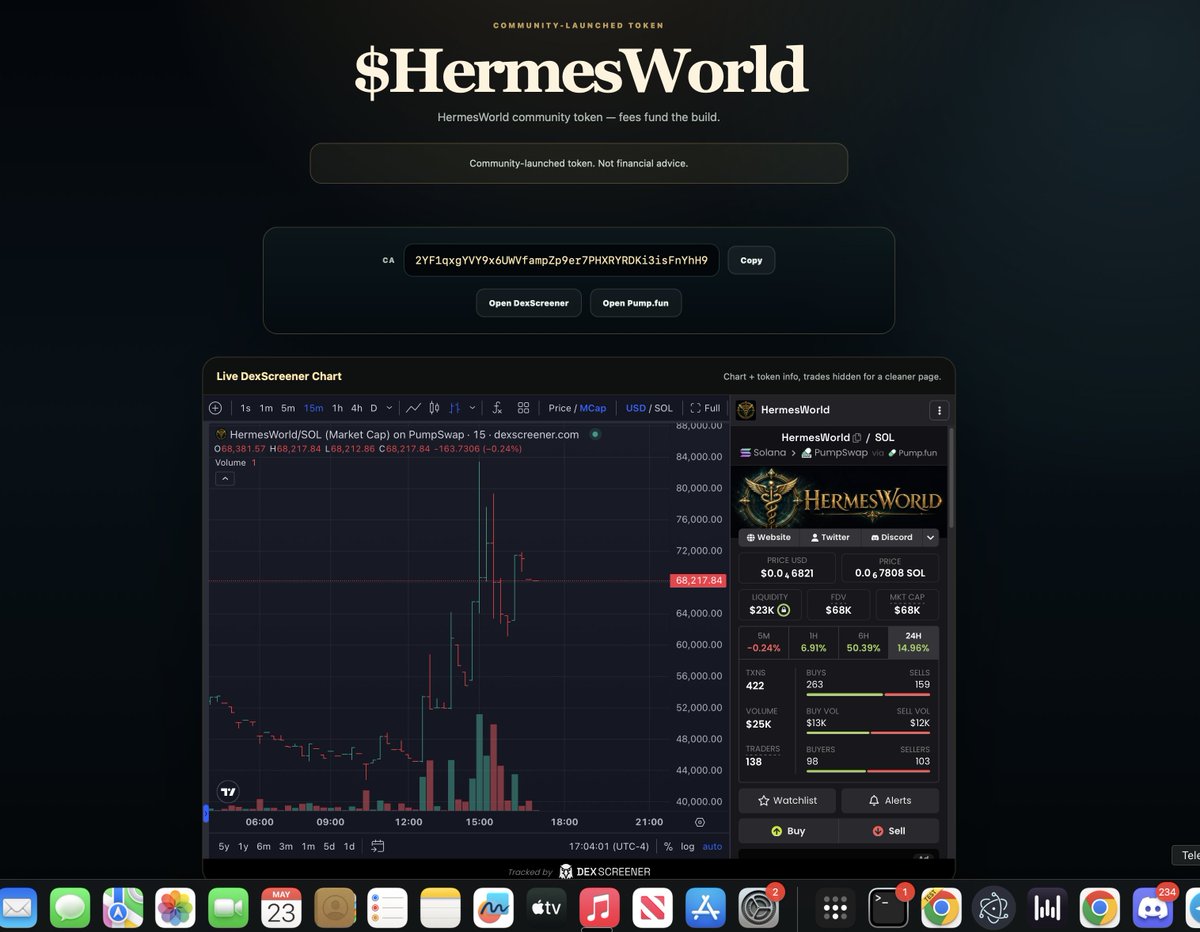Open the indicators fx icon
The width and height of the screenshot is (1200, 932).
click(x=497, y=408)
